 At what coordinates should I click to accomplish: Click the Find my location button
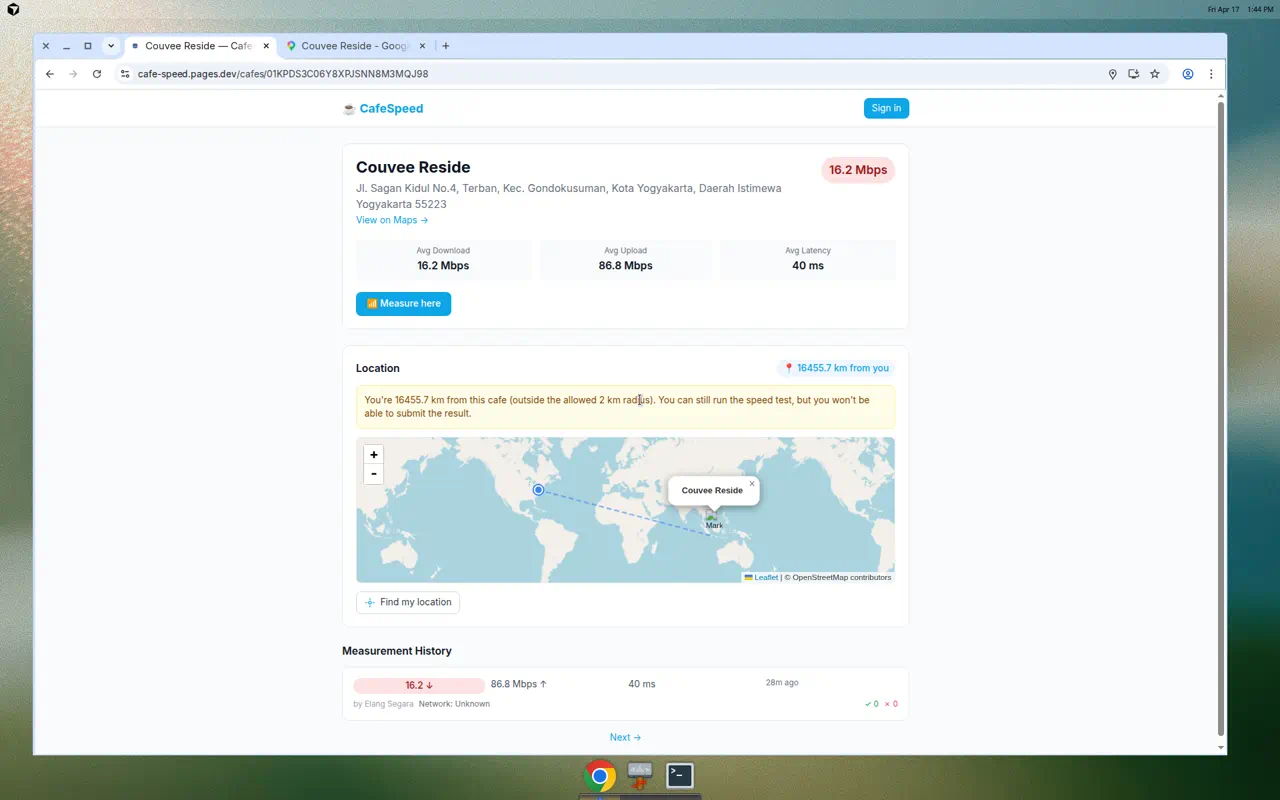coord(408,602)
